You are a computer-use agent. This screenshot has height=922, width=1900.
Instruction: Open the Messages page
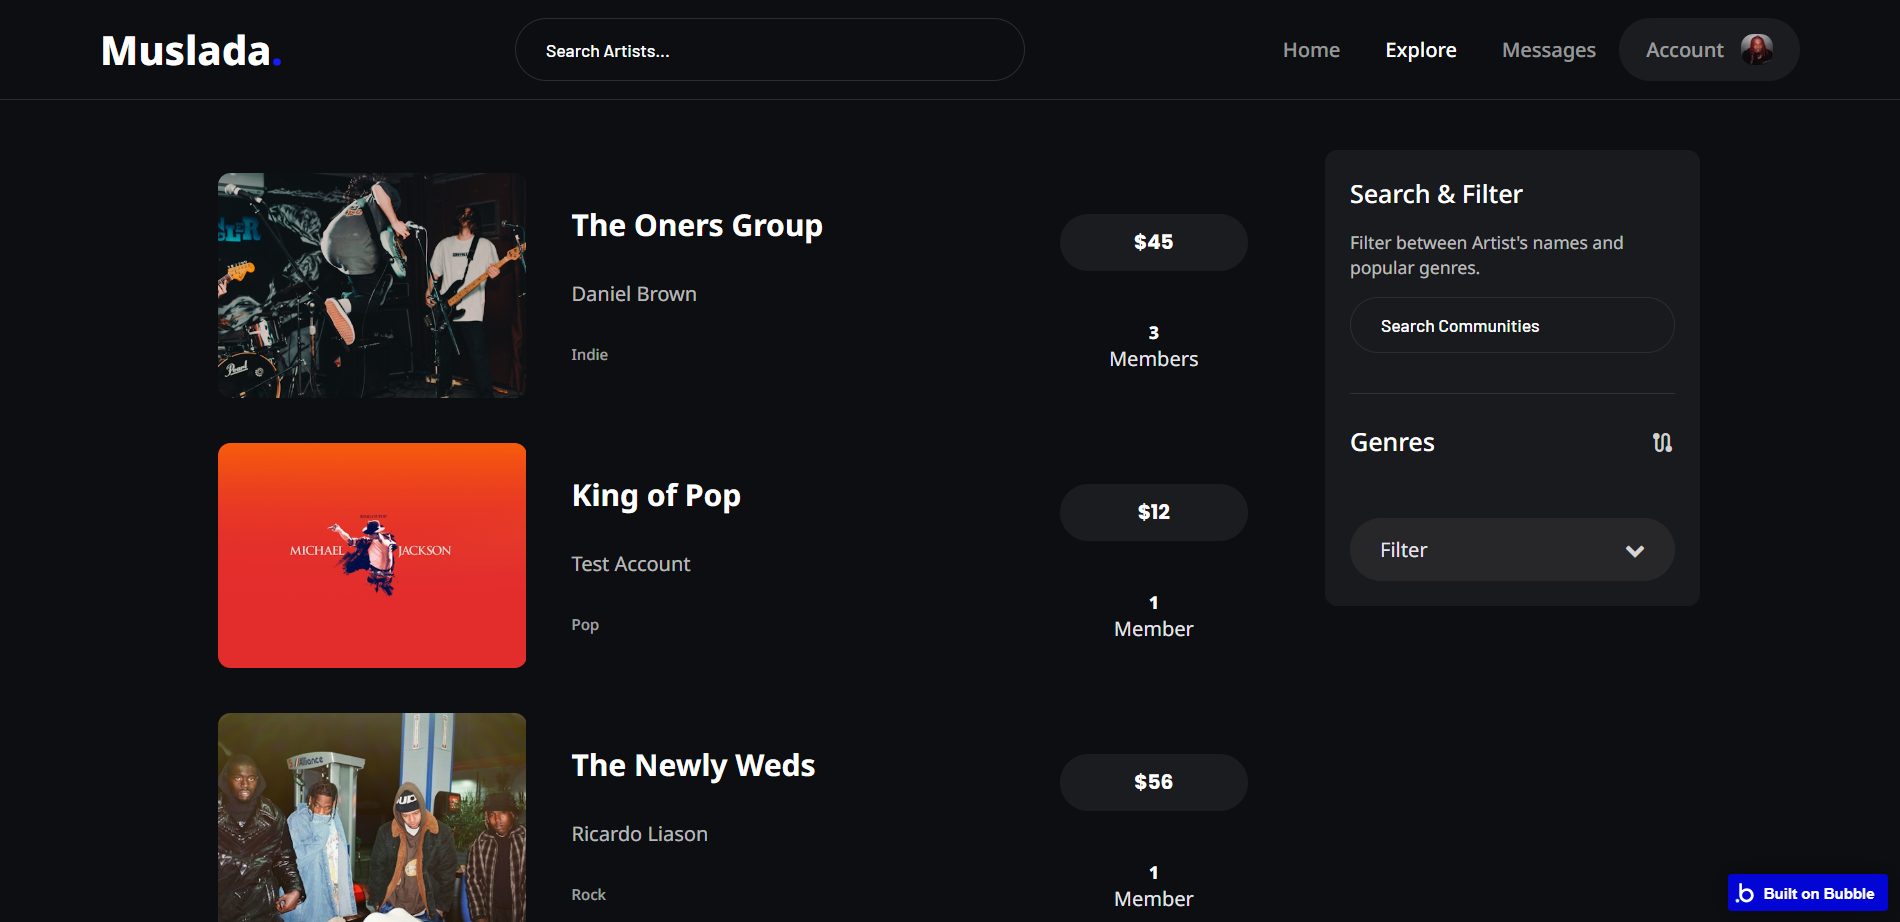1548,50
